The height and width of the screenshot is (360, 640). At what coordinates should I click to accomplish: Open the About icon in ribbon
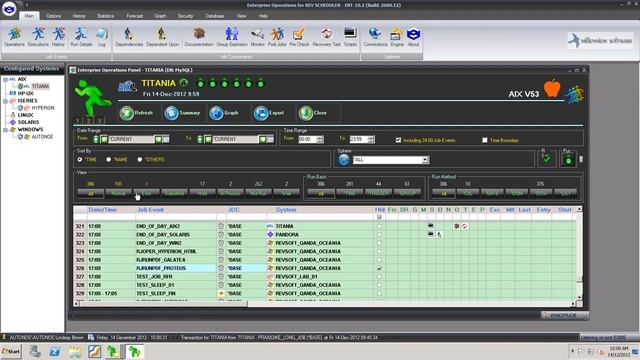pyautogui.click(x=413, y=37)
